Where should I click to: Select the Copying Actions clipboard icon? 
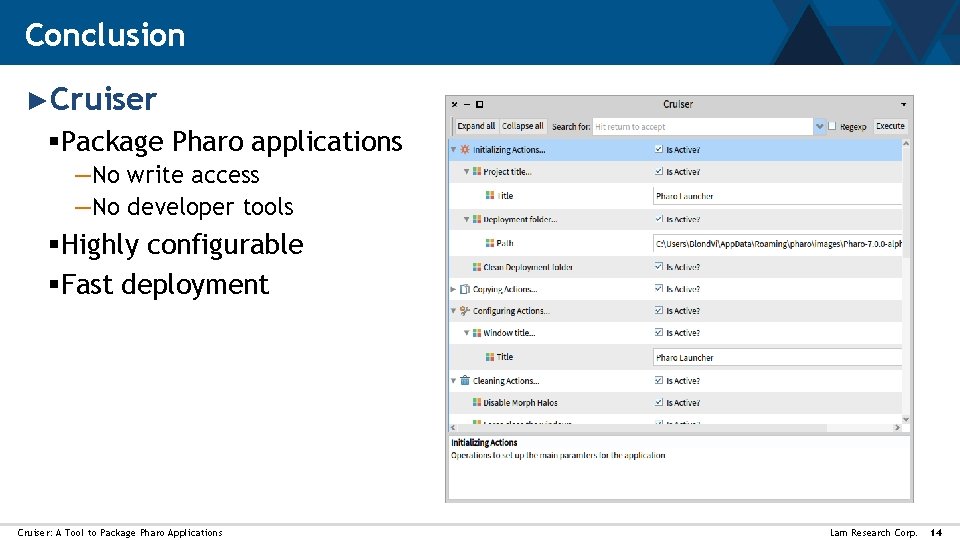465,289
